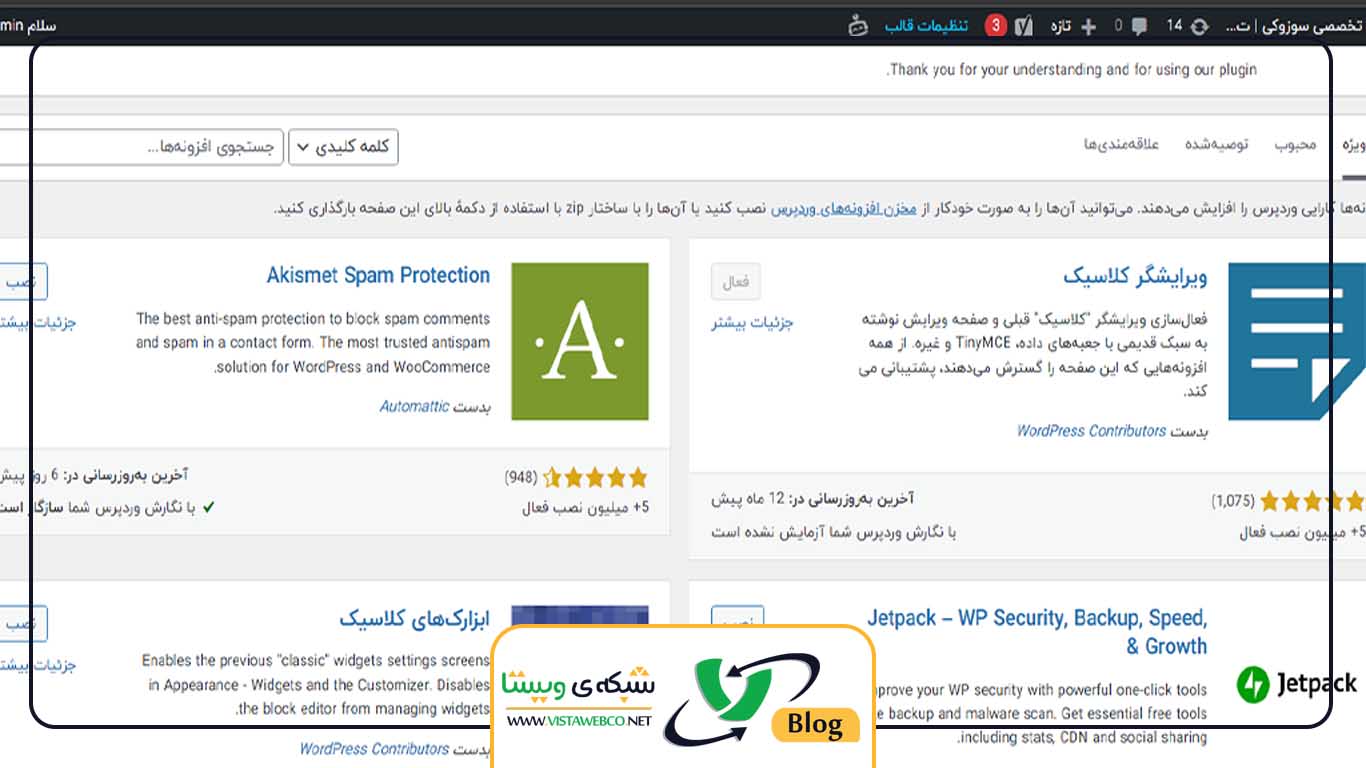
Task: Open جزئیات بیشتر for Classic Editor plugin
Action: pos(752,323)
